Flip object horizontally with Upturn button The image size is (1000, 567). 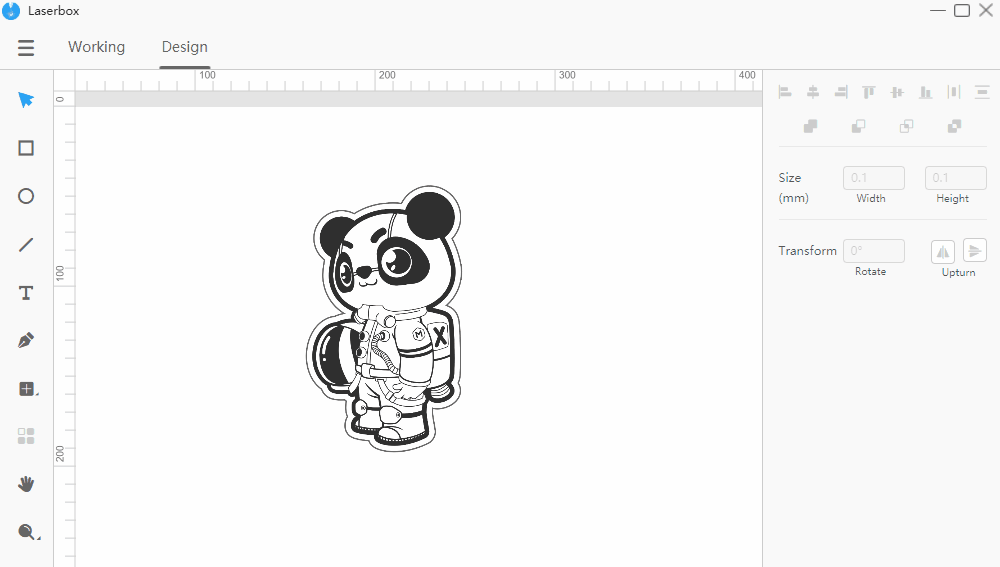tap(943, 251)
